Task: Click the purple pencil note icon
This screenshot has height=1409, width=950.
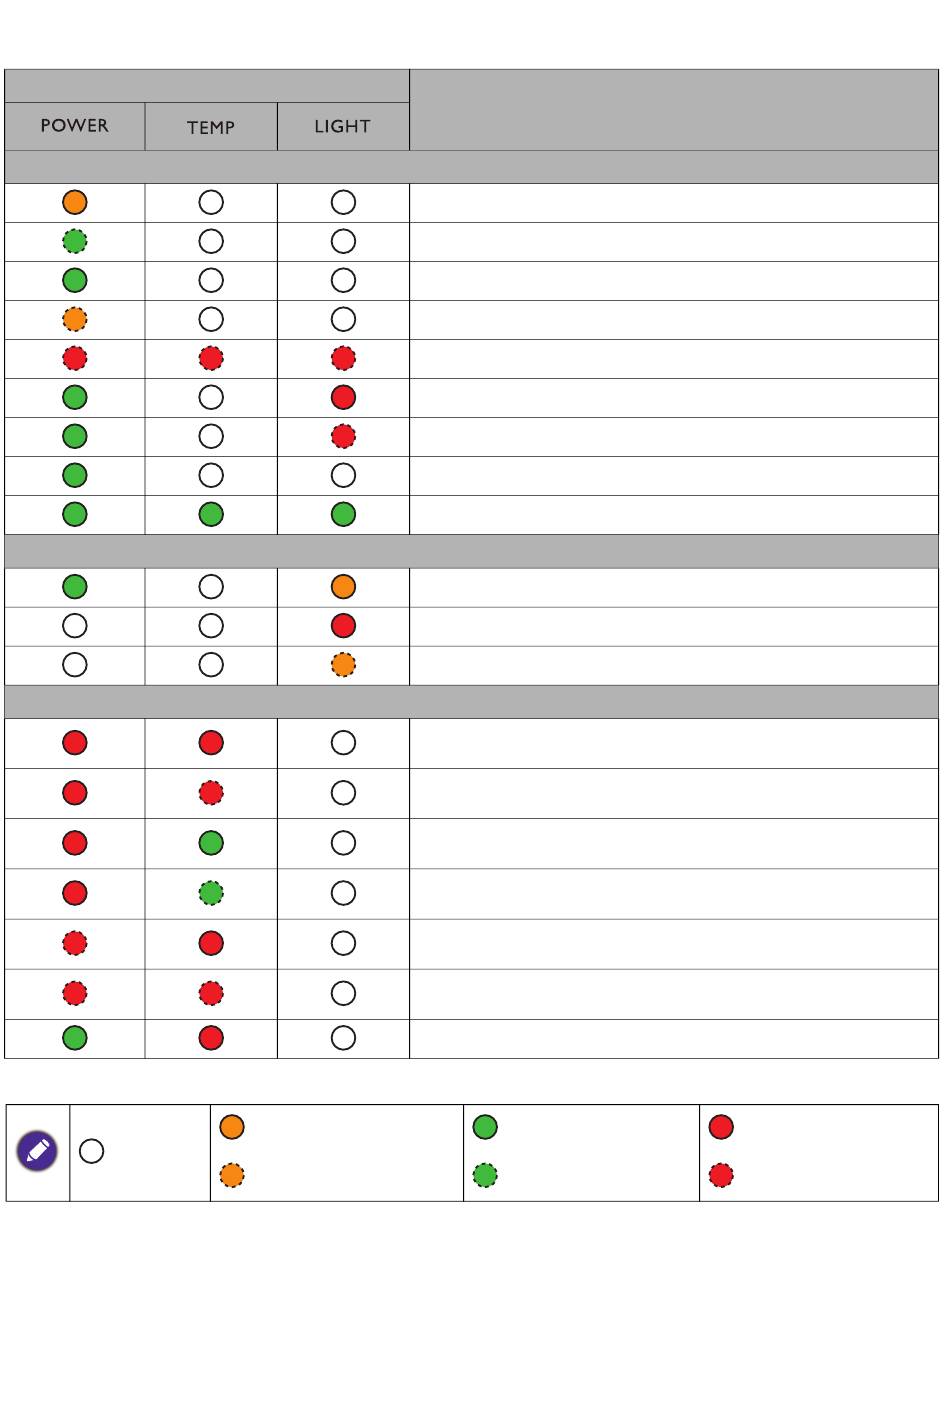Action: tap(38, 1152)
